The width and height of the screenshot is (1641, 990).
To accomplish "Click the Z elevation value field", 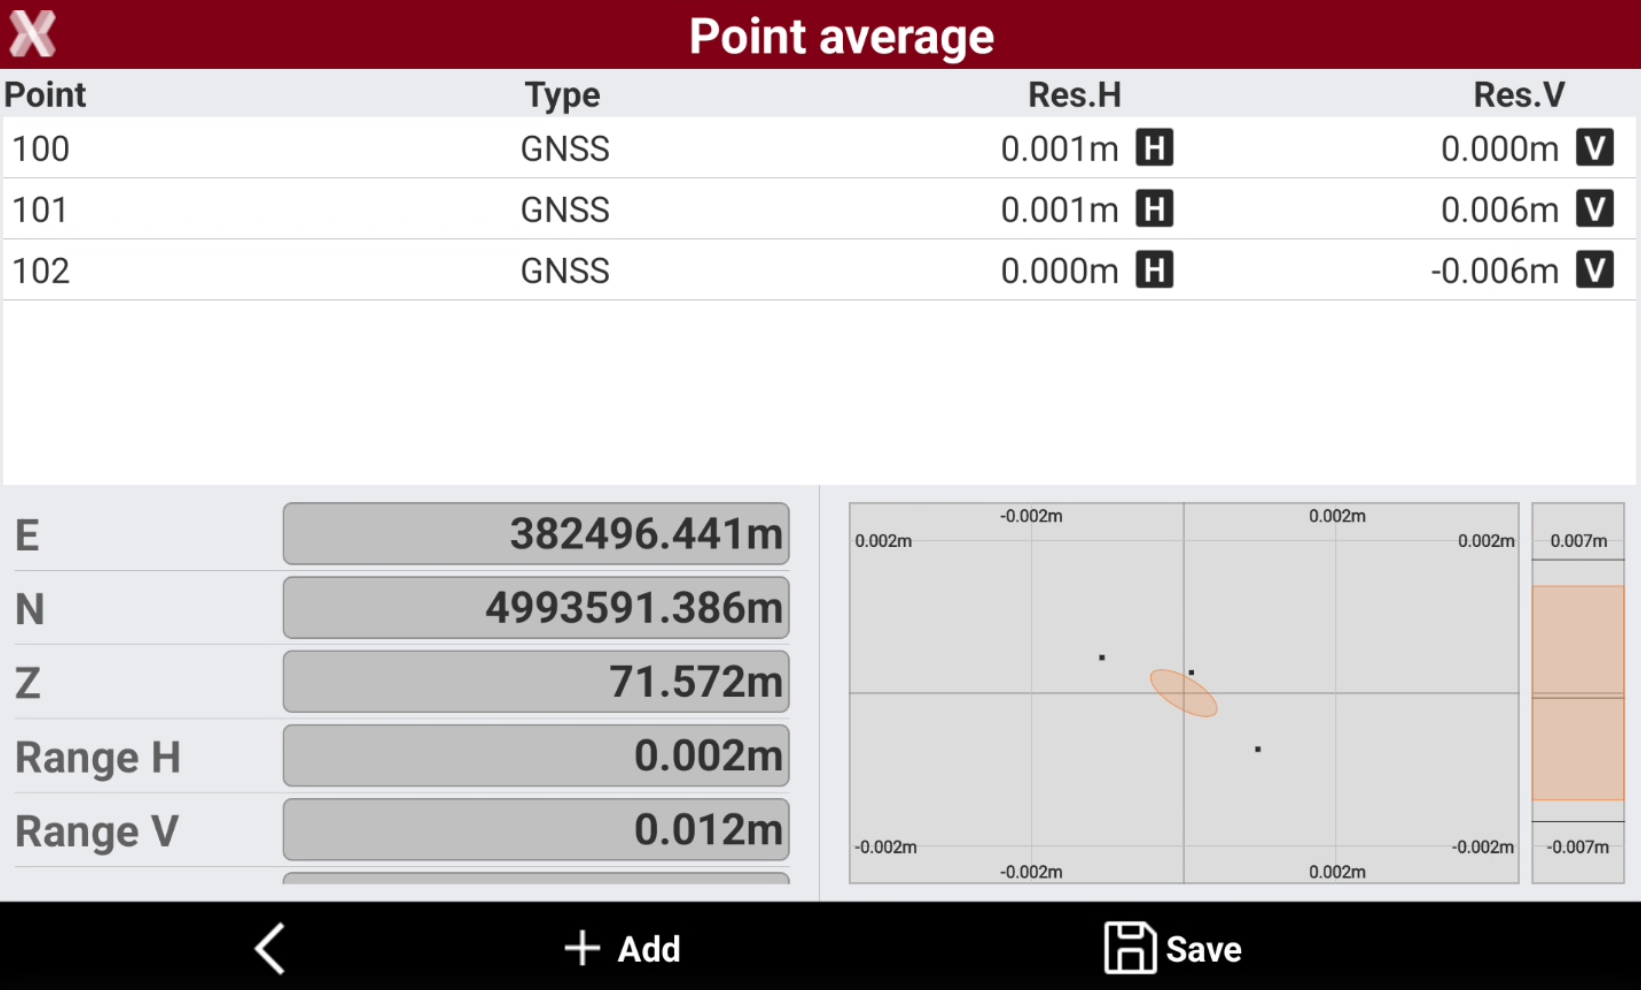I will [536, 682].
